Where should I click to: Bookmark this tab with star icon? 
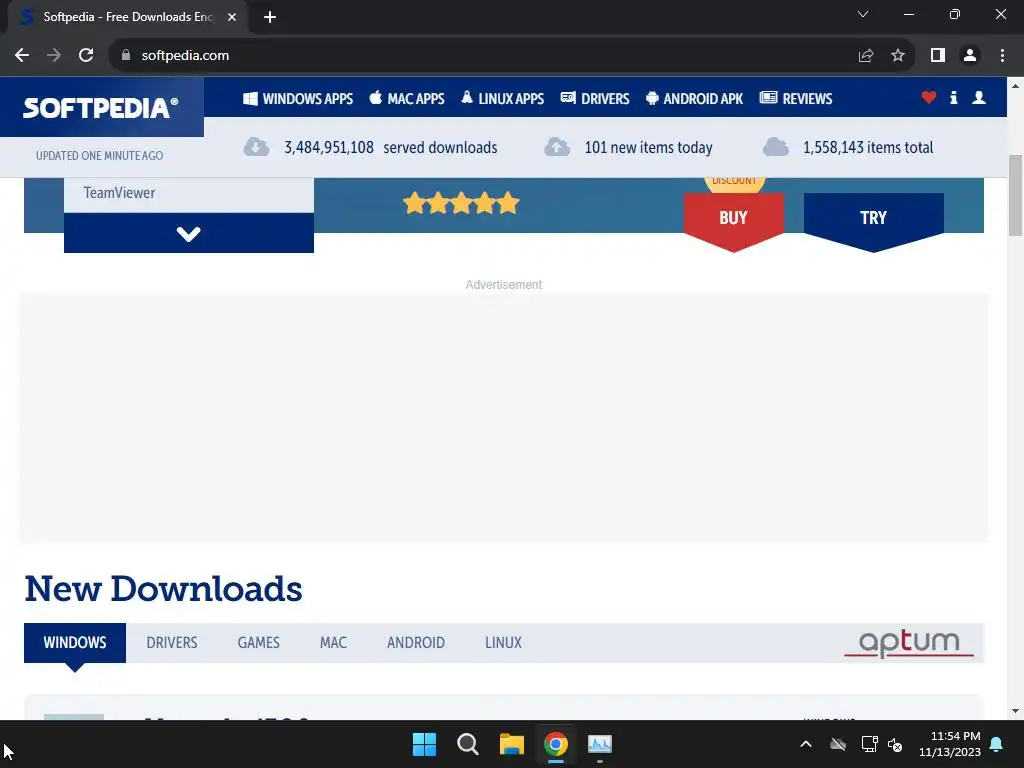(898, 56)
